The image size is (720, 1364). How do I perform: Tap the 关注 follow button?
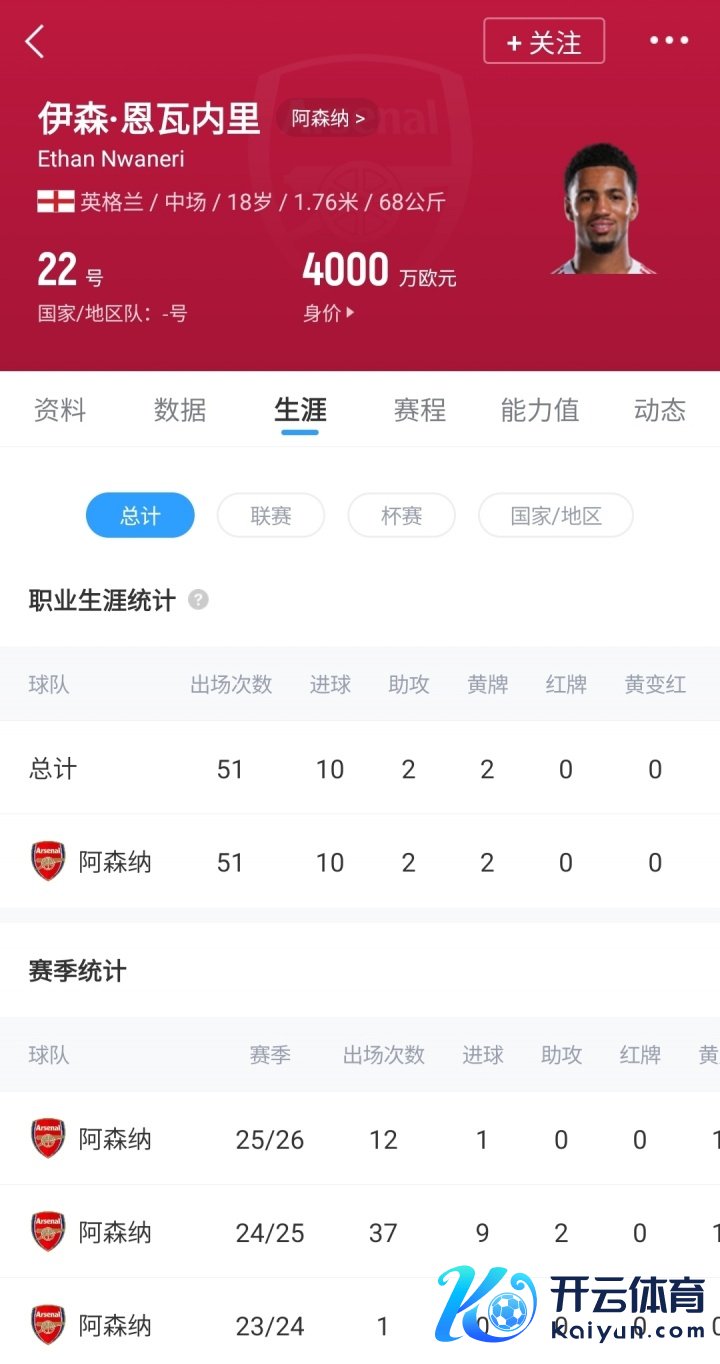(x=544, y=42)
